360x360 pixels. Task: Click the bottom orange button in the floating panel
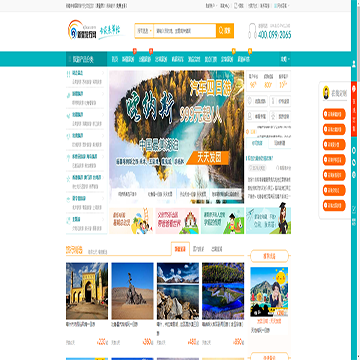click(x=334, y=206)
